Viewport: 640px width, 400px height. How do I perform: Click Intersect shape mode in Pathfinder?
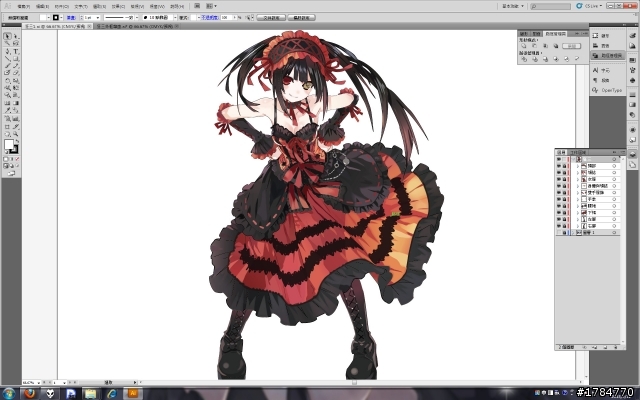pyautogui.click(x=545, y=46)
